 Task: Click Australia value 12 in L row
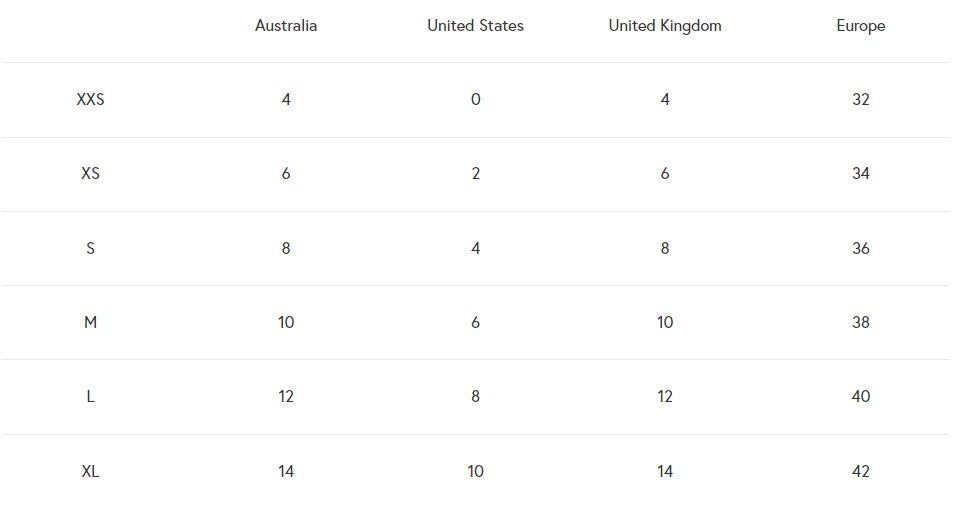coord(286,397)
